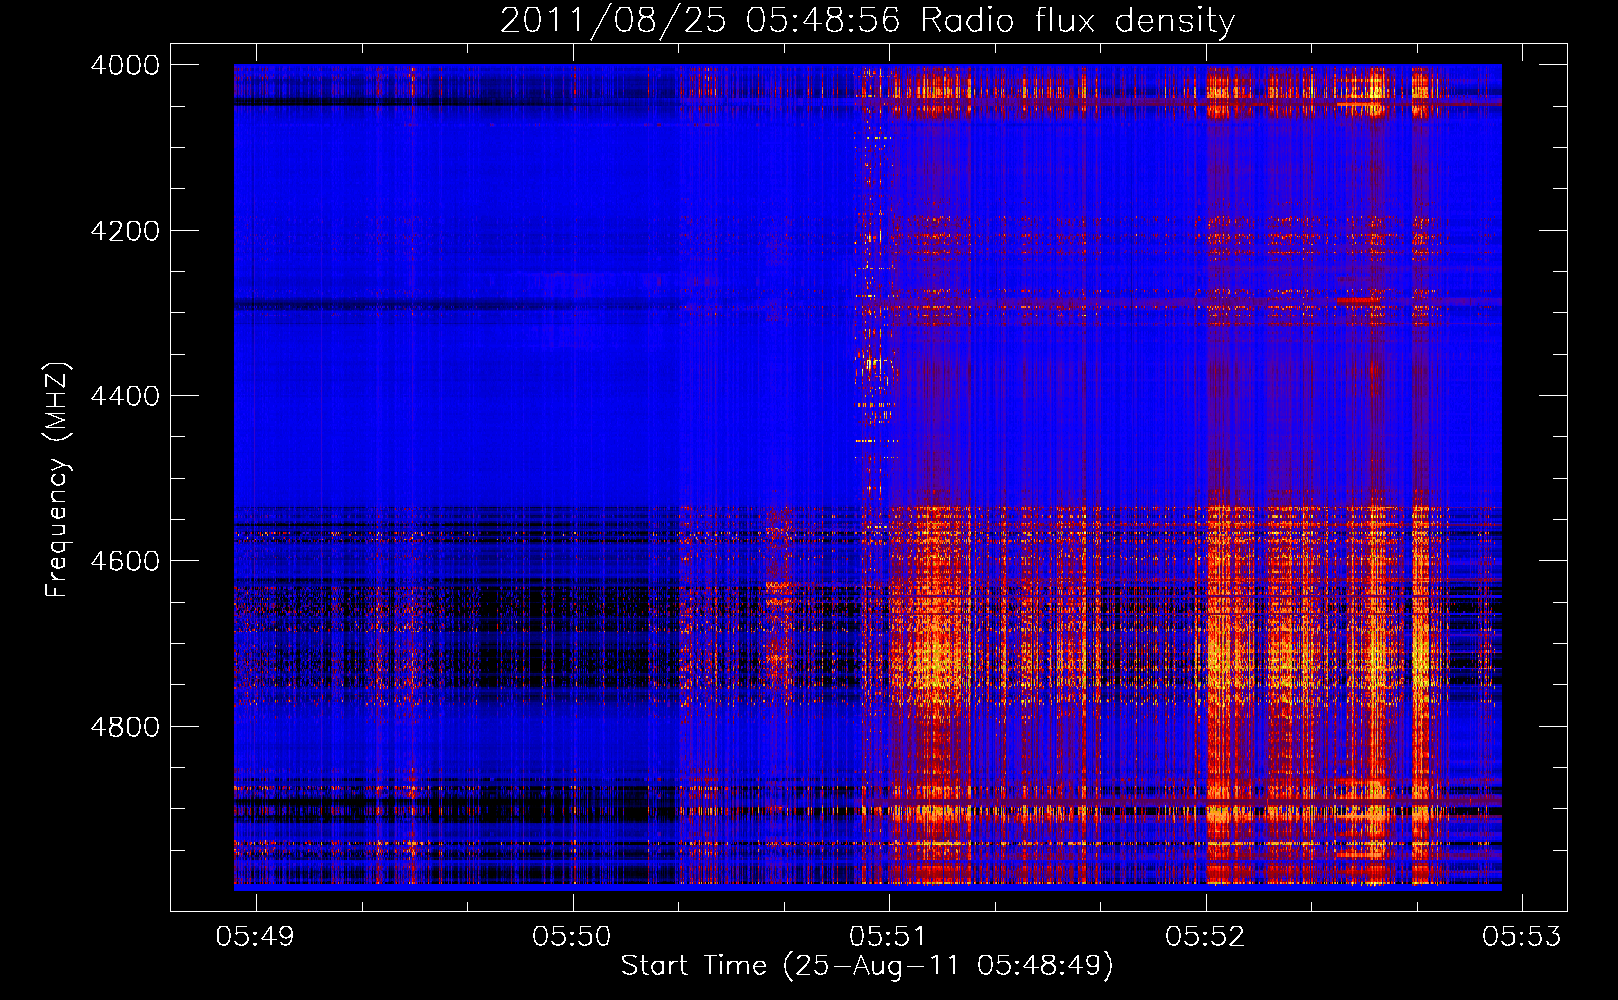
Task: Click the 05:49 time tick label
Action: point(256,936)
